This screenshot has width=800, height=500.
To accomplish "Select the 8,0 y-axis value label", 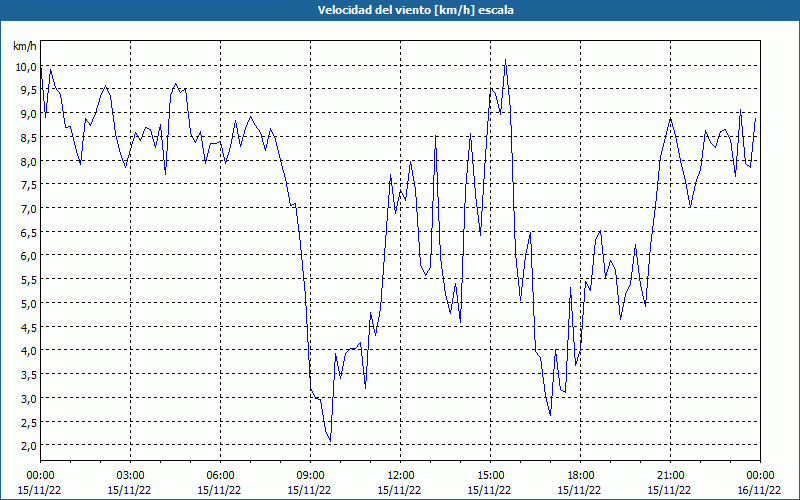I will point(29,161).
